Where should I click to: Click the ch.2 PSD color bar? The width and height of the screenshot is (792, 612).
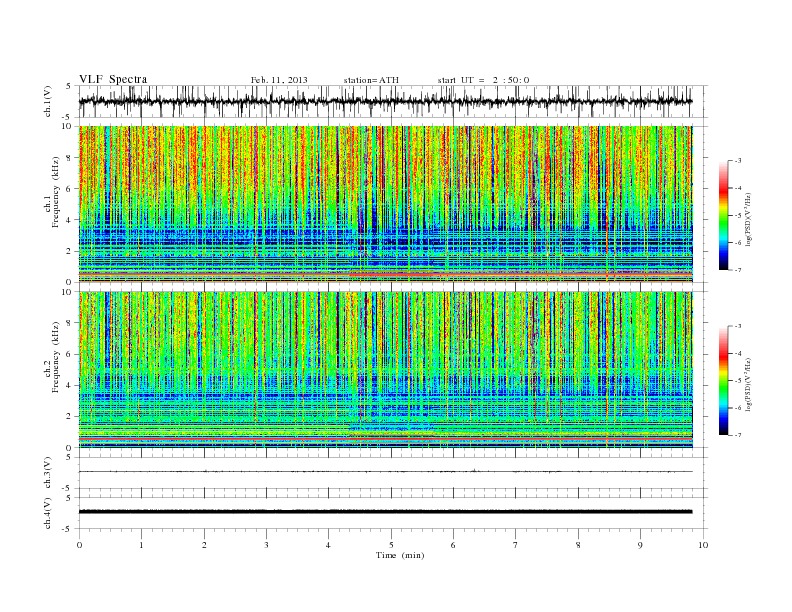click(723, 380)
